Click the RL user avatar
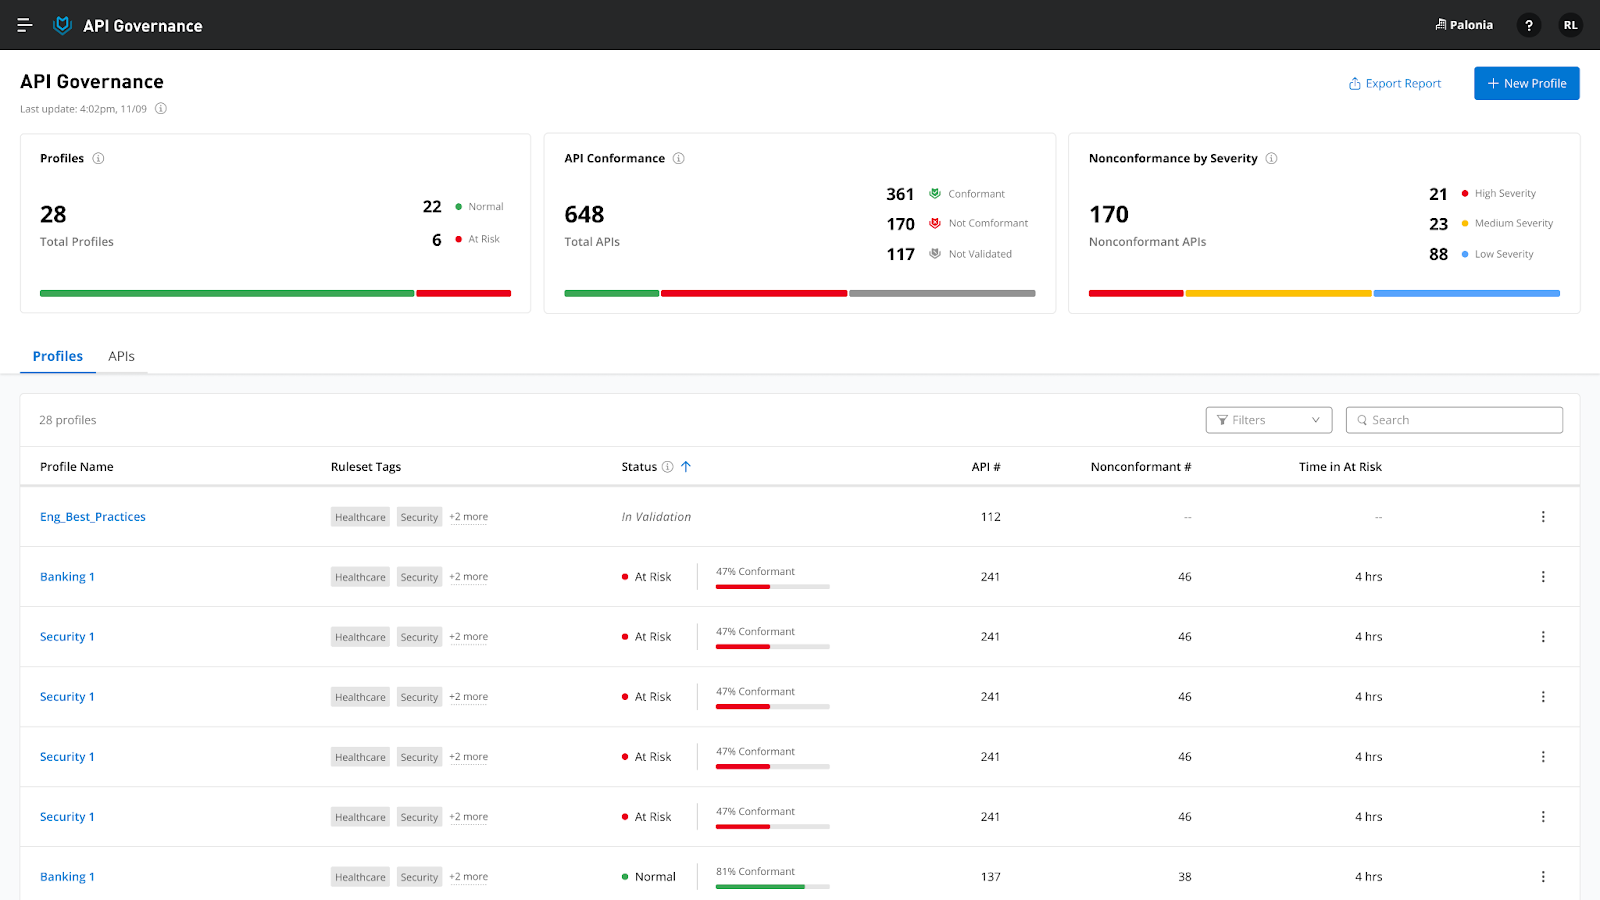1600x900 pixels. point(1570,25)
